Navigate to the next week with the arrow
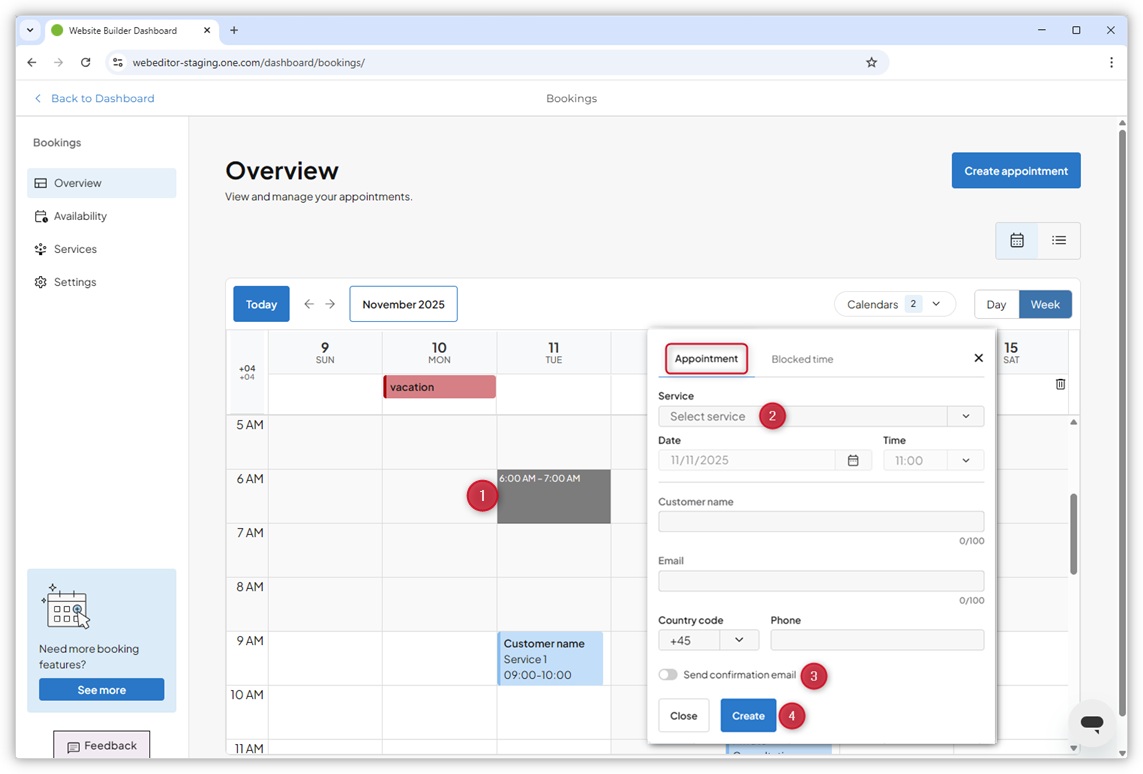The height and width of the screenshot is (774, 1143). coord(331,304)
